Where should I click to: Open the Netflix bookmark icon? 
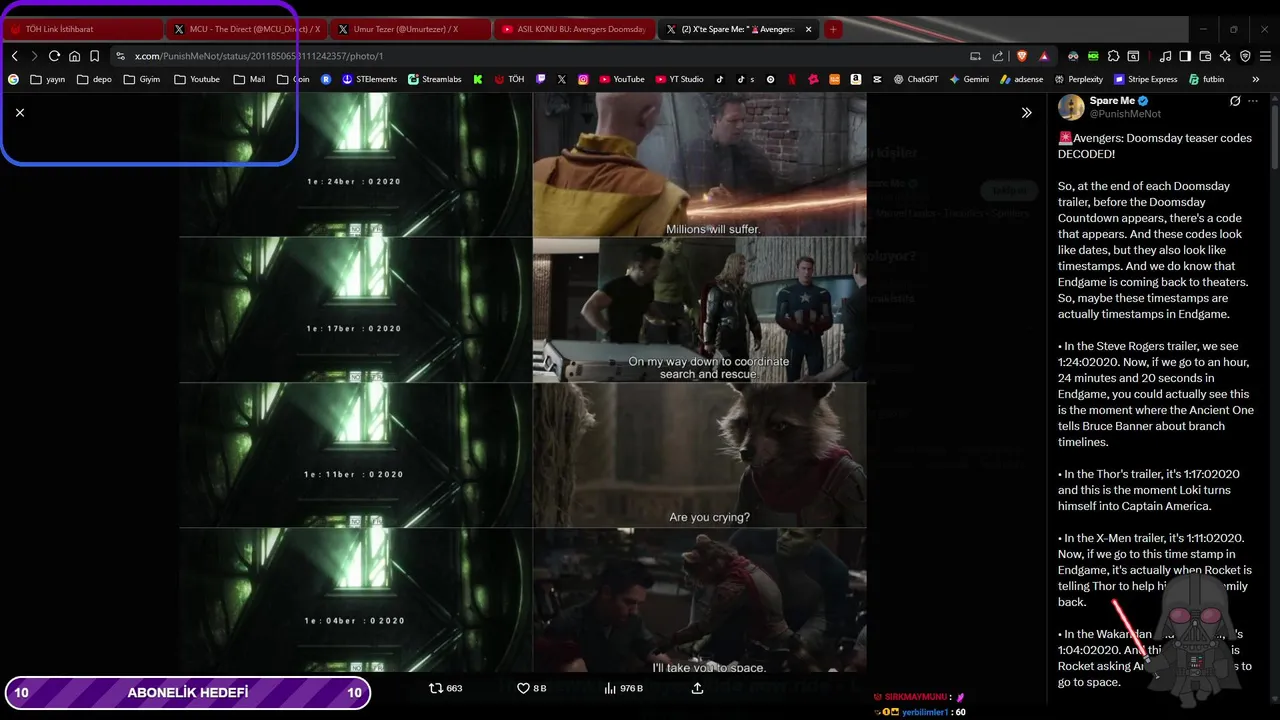click(x=792, y=79)
